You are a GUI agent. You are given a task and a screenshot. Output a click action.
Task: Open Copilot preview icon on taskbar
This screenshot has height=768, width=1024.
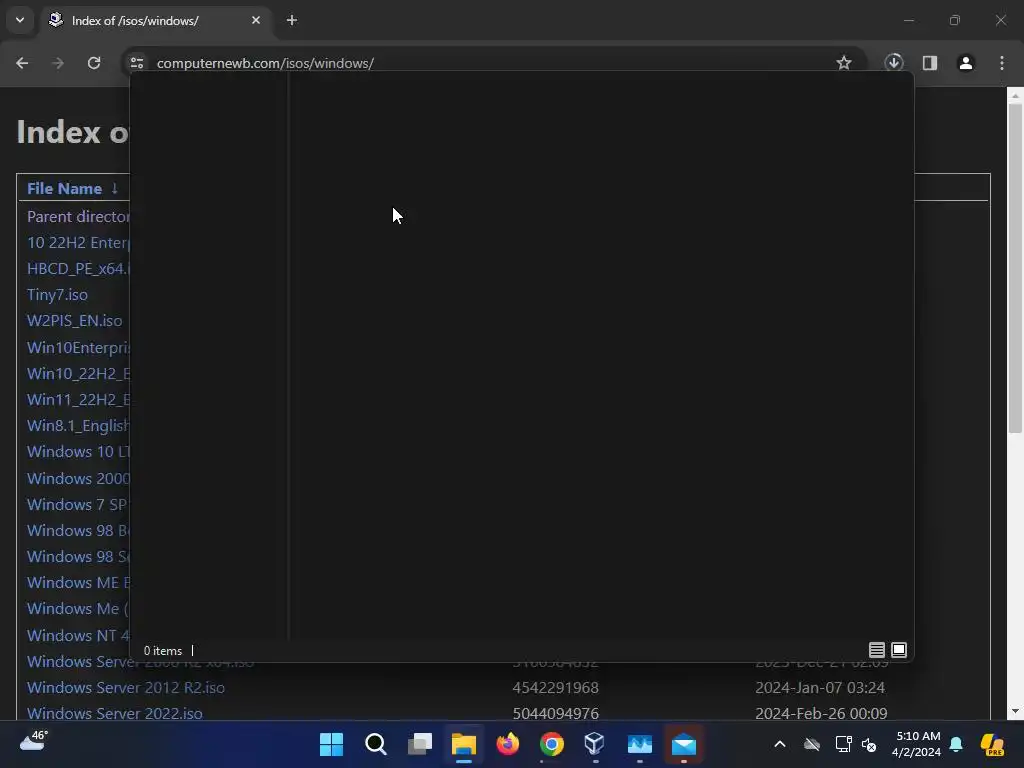[992, 744]
